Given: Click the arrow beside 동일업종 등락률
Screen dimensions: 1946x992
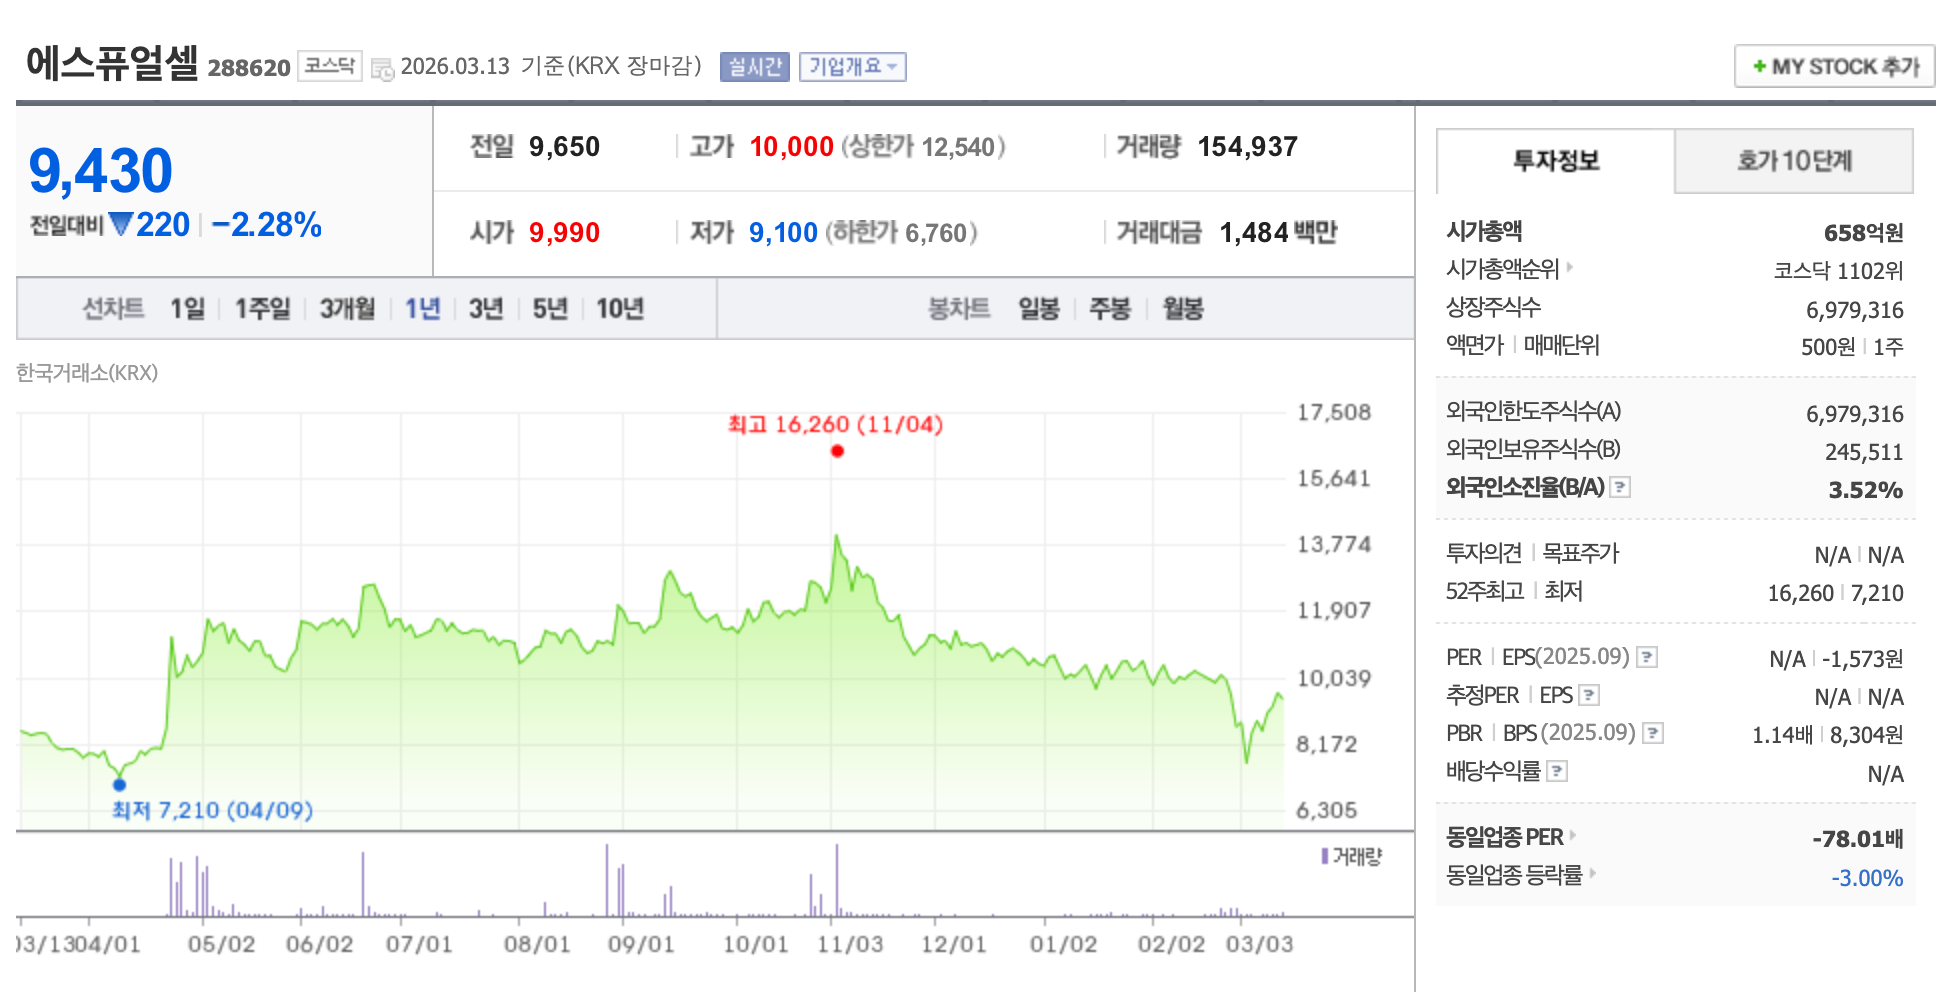Looking at the screenshot, I should 1592,873.
